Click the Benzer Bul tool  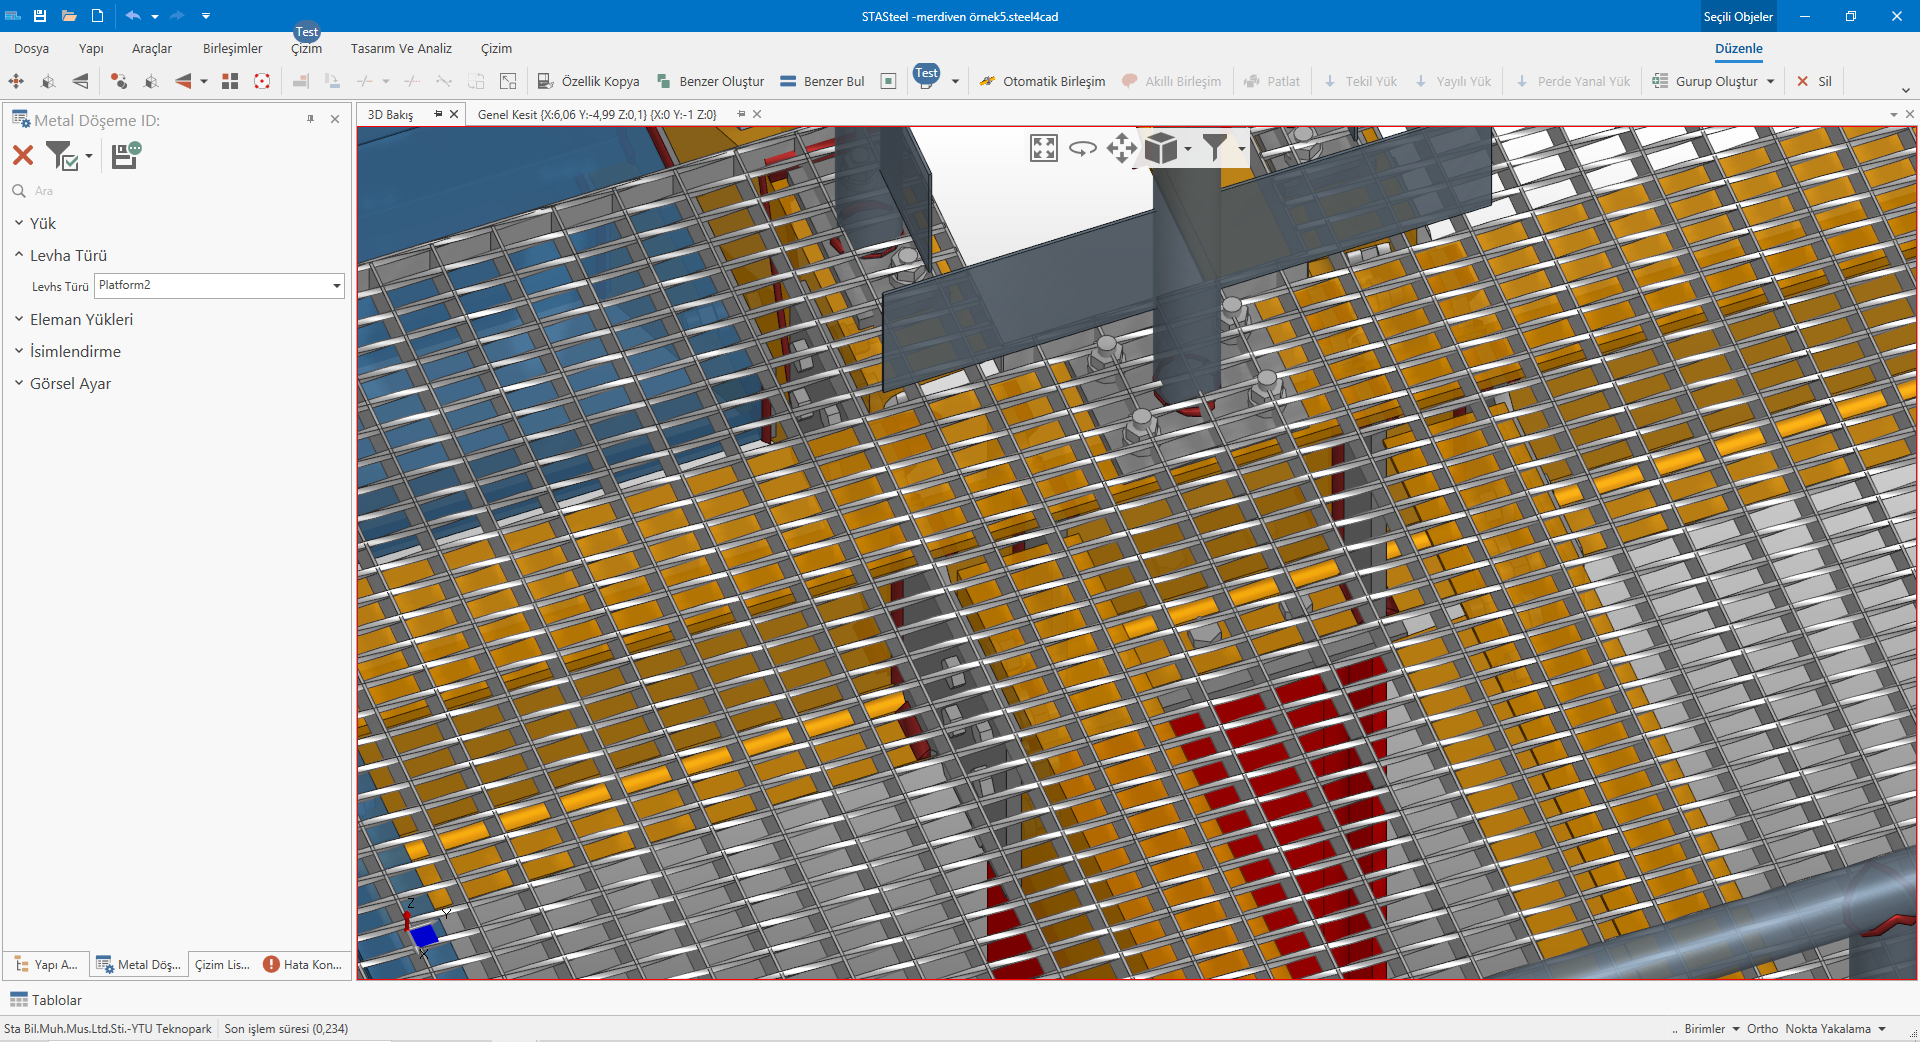(822, 82)
